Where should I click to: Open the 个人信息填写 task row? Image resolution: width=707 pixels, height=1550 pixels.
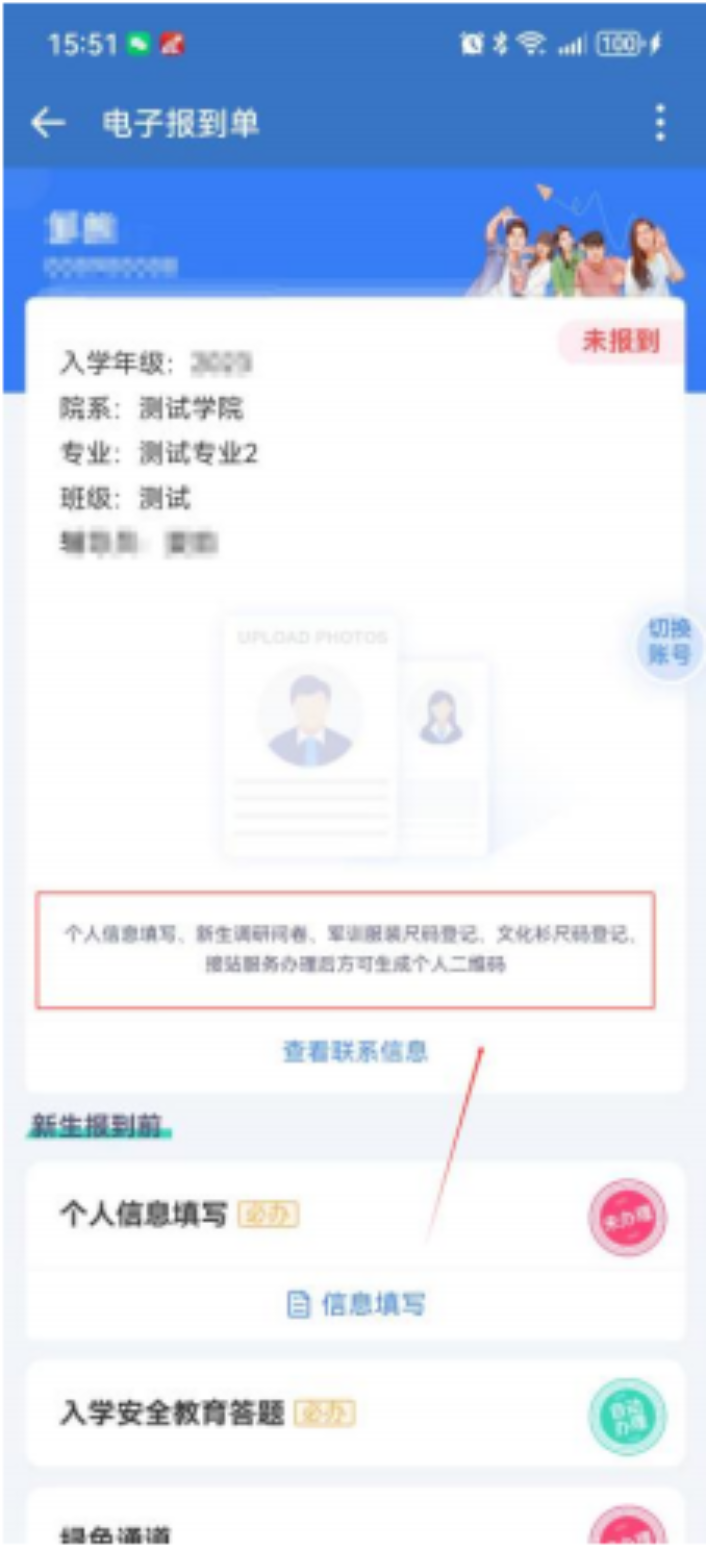(355, 1217)
